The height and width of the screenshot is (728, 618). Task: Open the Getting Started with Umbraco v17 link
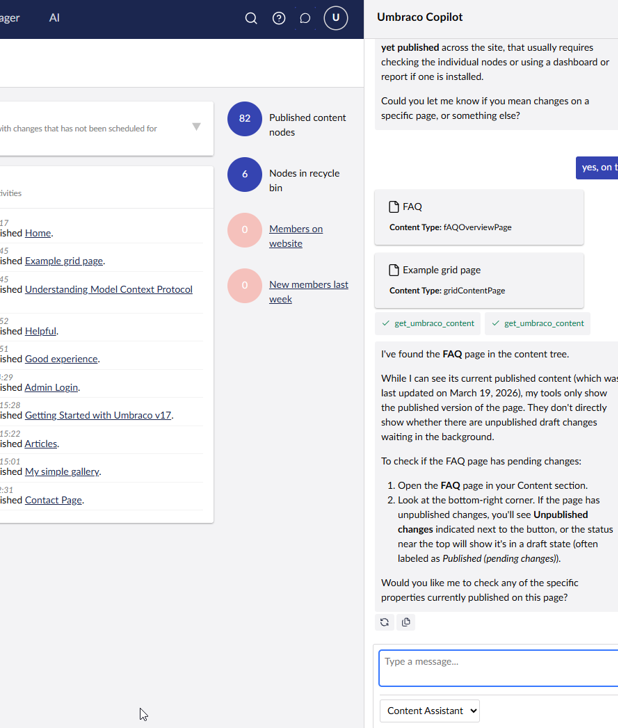point(98,415)
